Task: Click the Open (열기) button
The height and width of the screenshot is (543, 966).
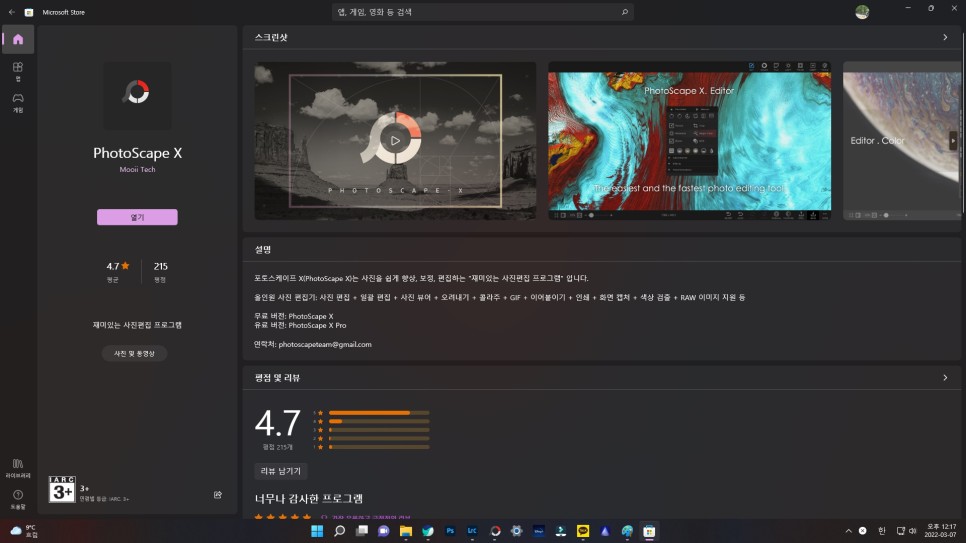Action: coord(137,217)
